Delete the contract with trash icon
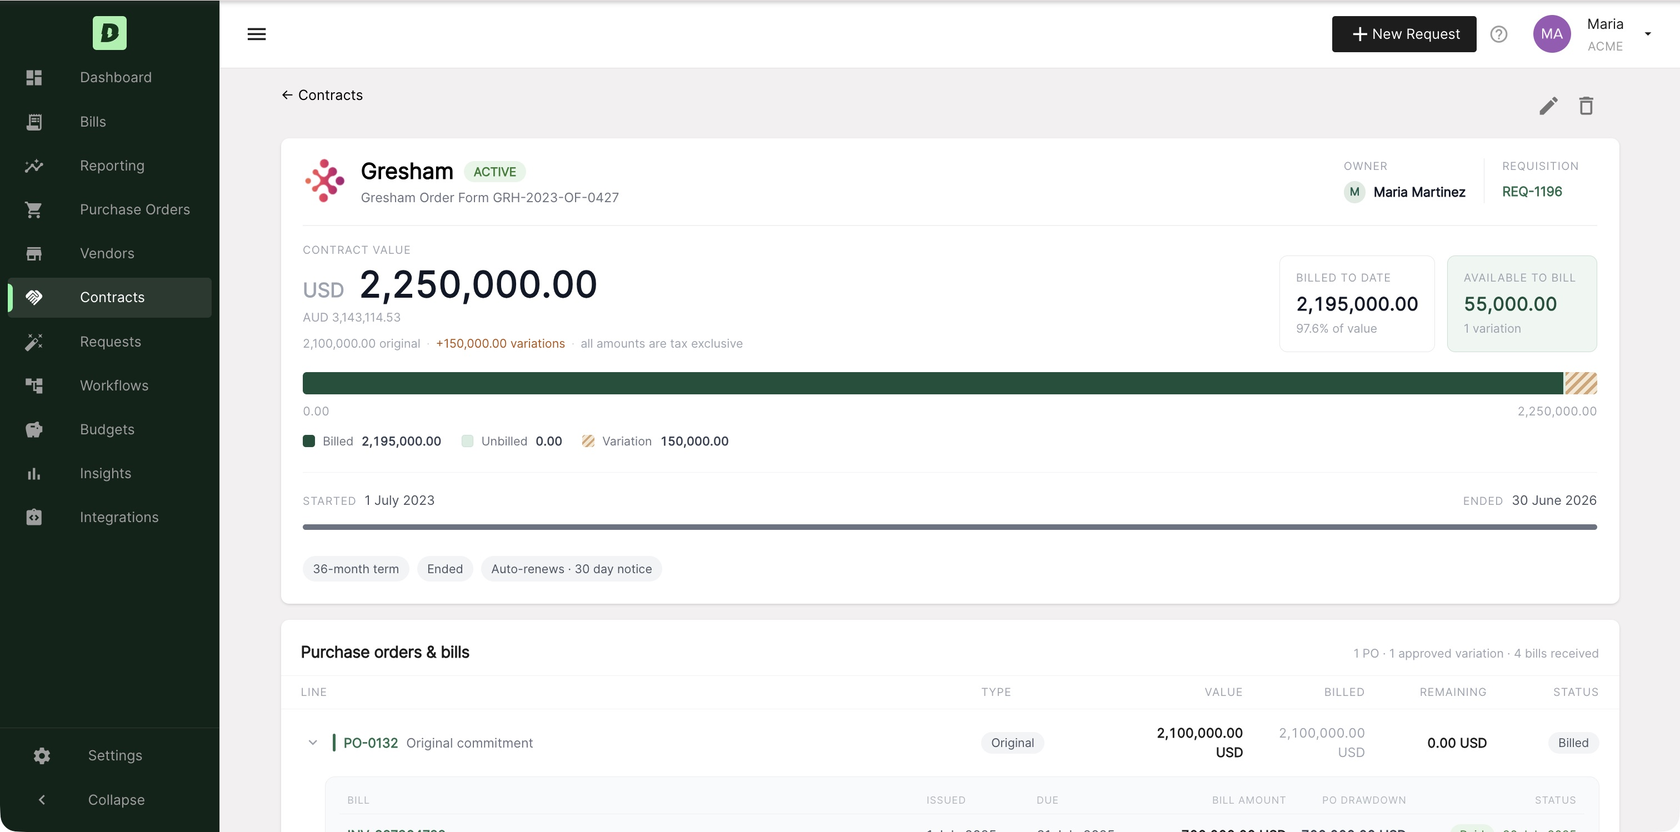 tap(1586, 106)
